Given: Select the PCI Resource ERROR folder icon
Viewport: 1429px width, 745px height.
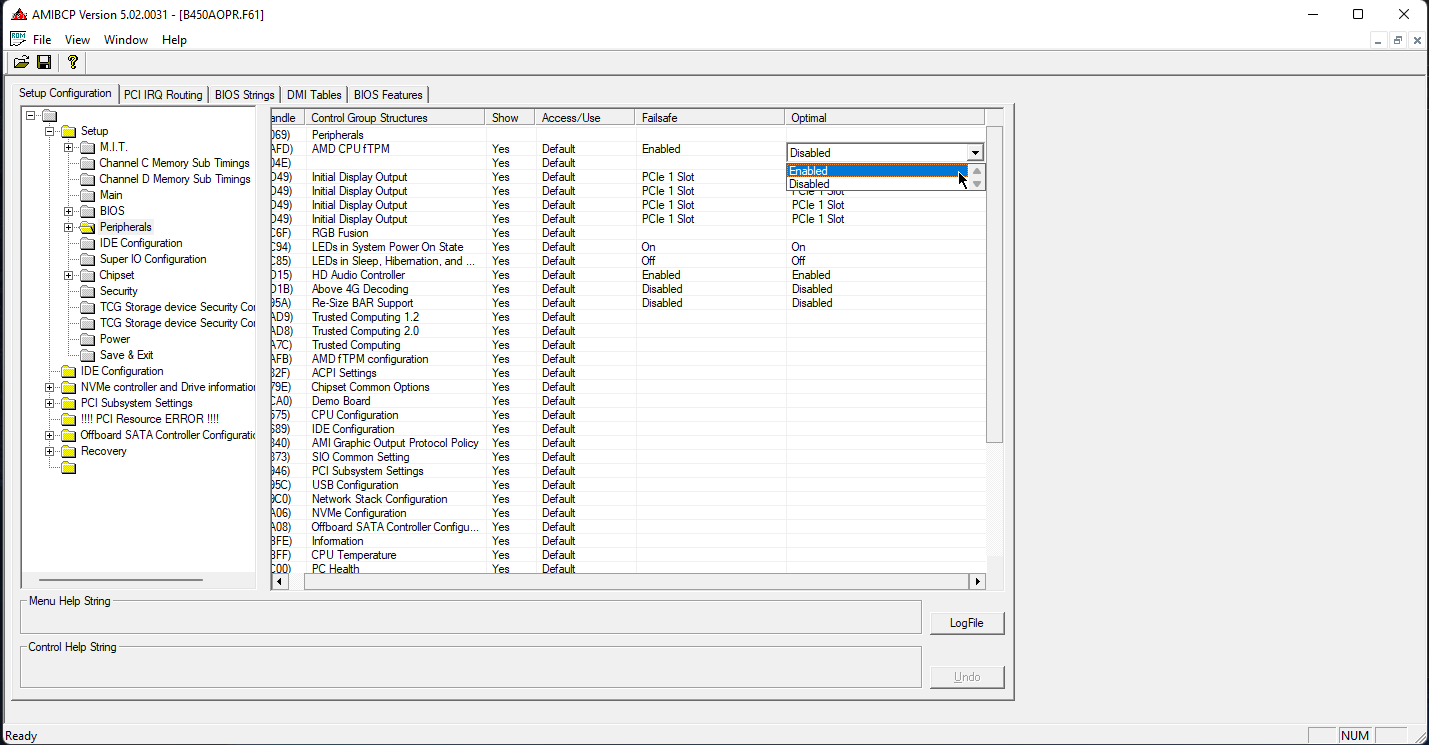Looking at the screenshot, I should pyautogui.click(x=69, y=419).
